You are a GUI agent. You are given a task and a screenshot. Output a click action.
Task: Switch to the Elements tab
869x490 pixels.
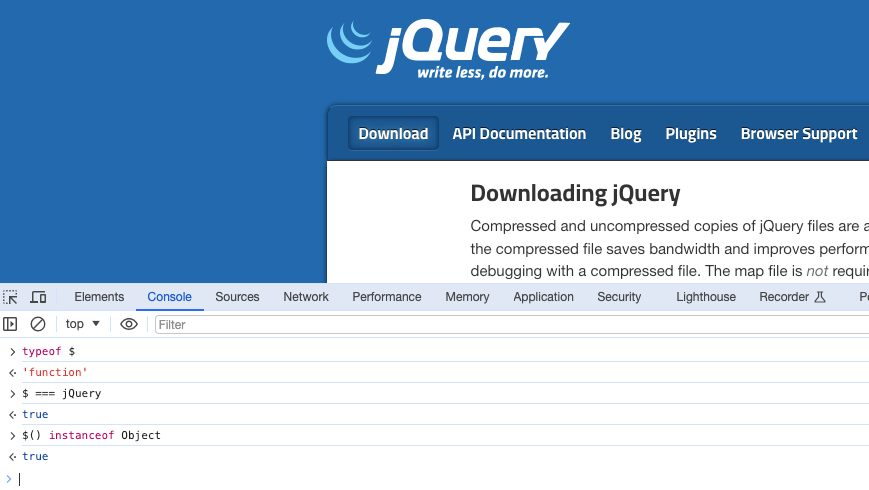pos(99,297)
